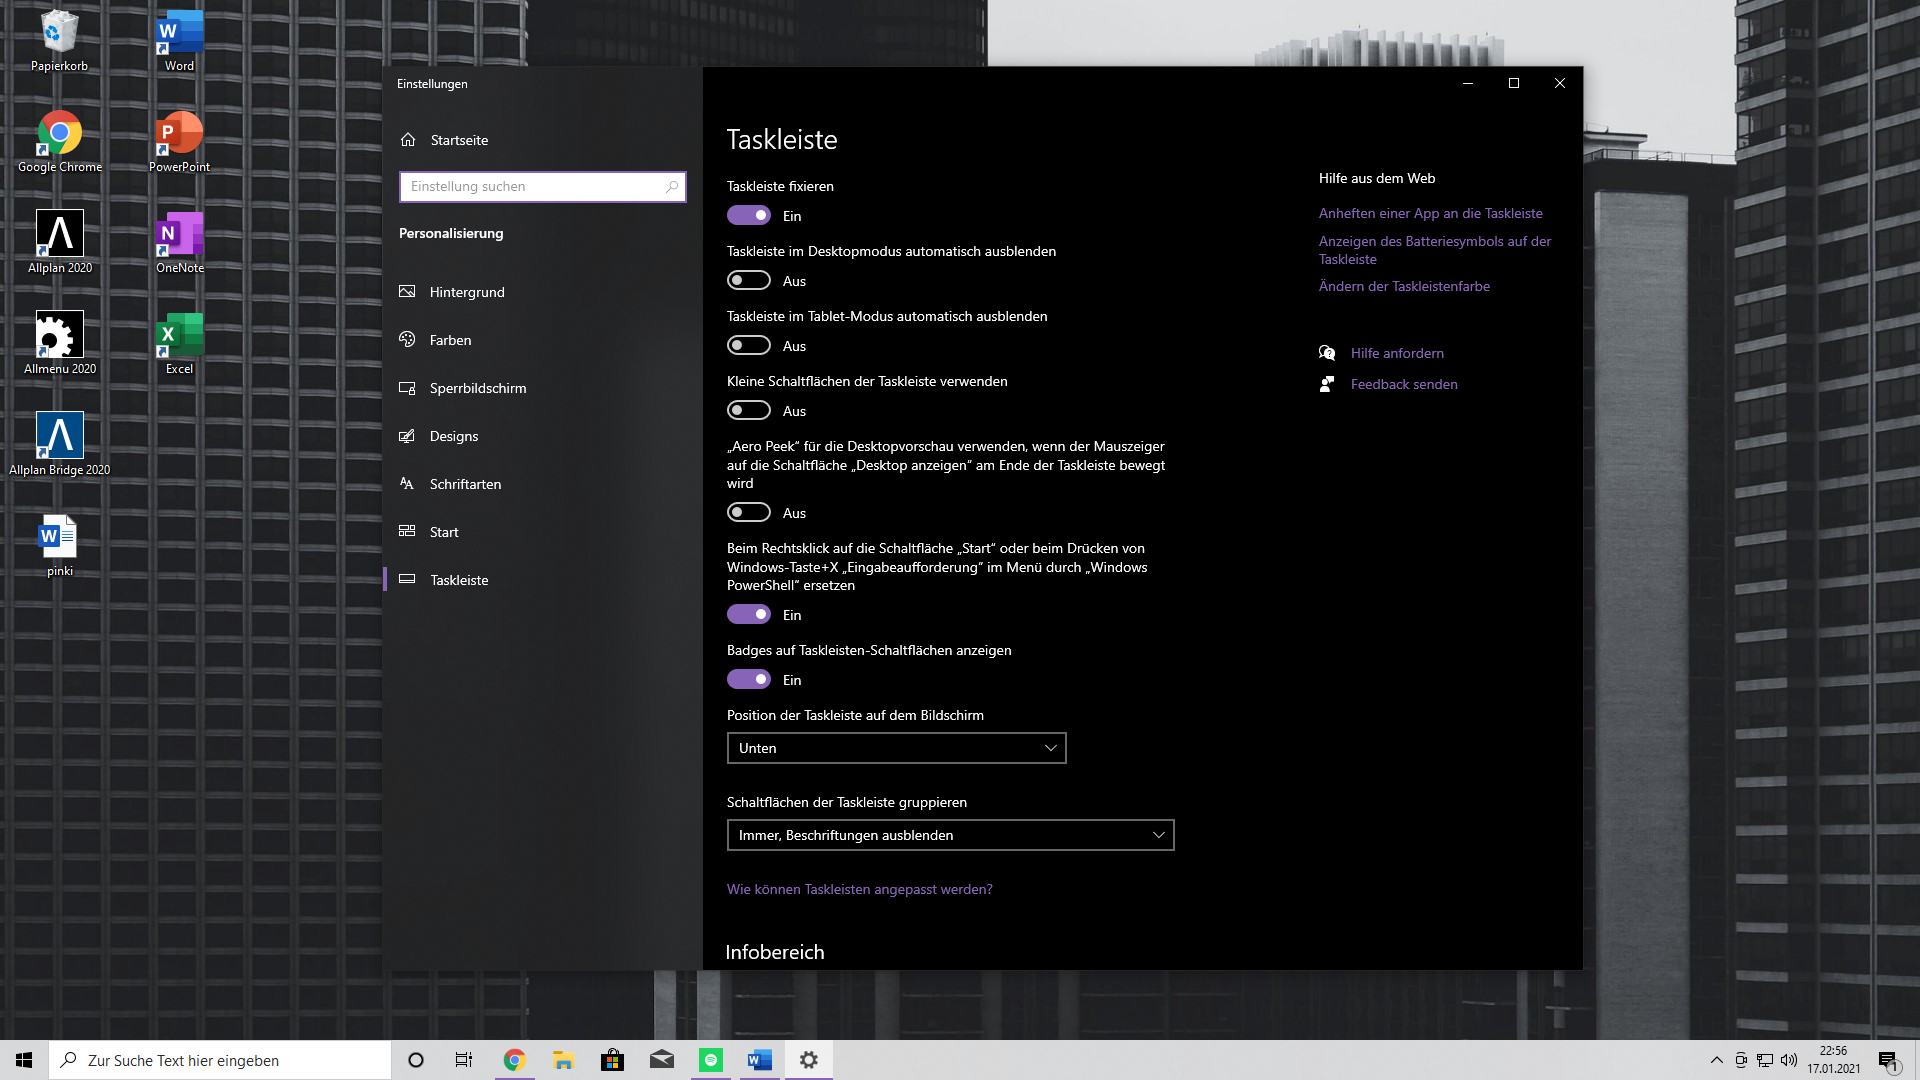
Task: Click Spotify icon in the taskbar
Action: 711,1060
